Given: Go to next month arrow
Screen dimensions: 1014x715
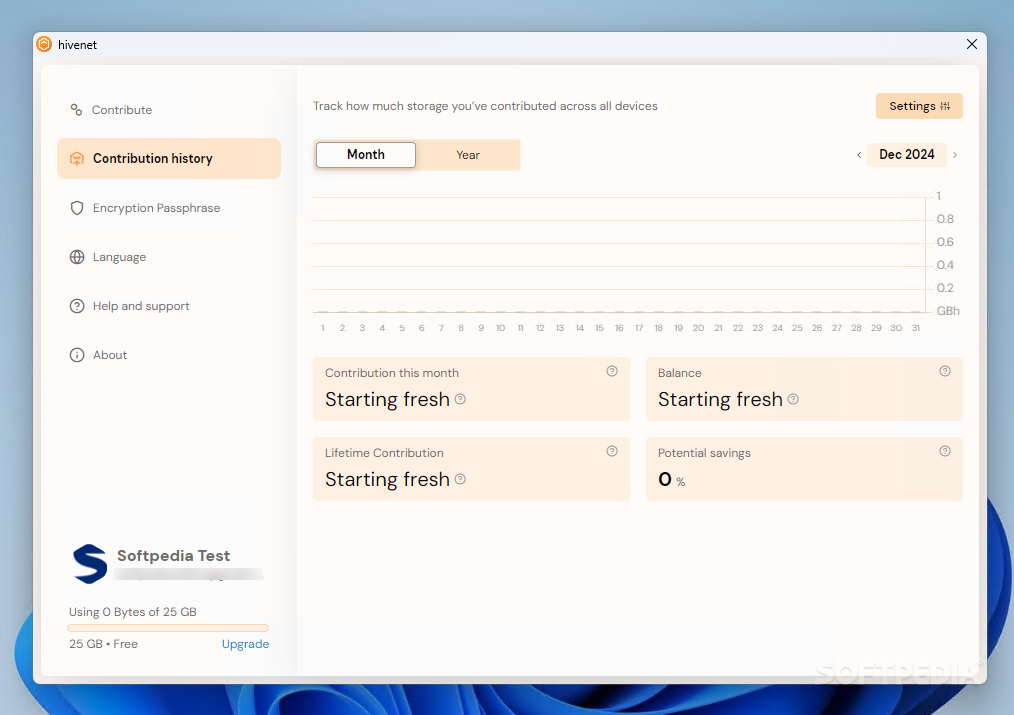Looking at the screenshot, I should [x=955, y=155].
